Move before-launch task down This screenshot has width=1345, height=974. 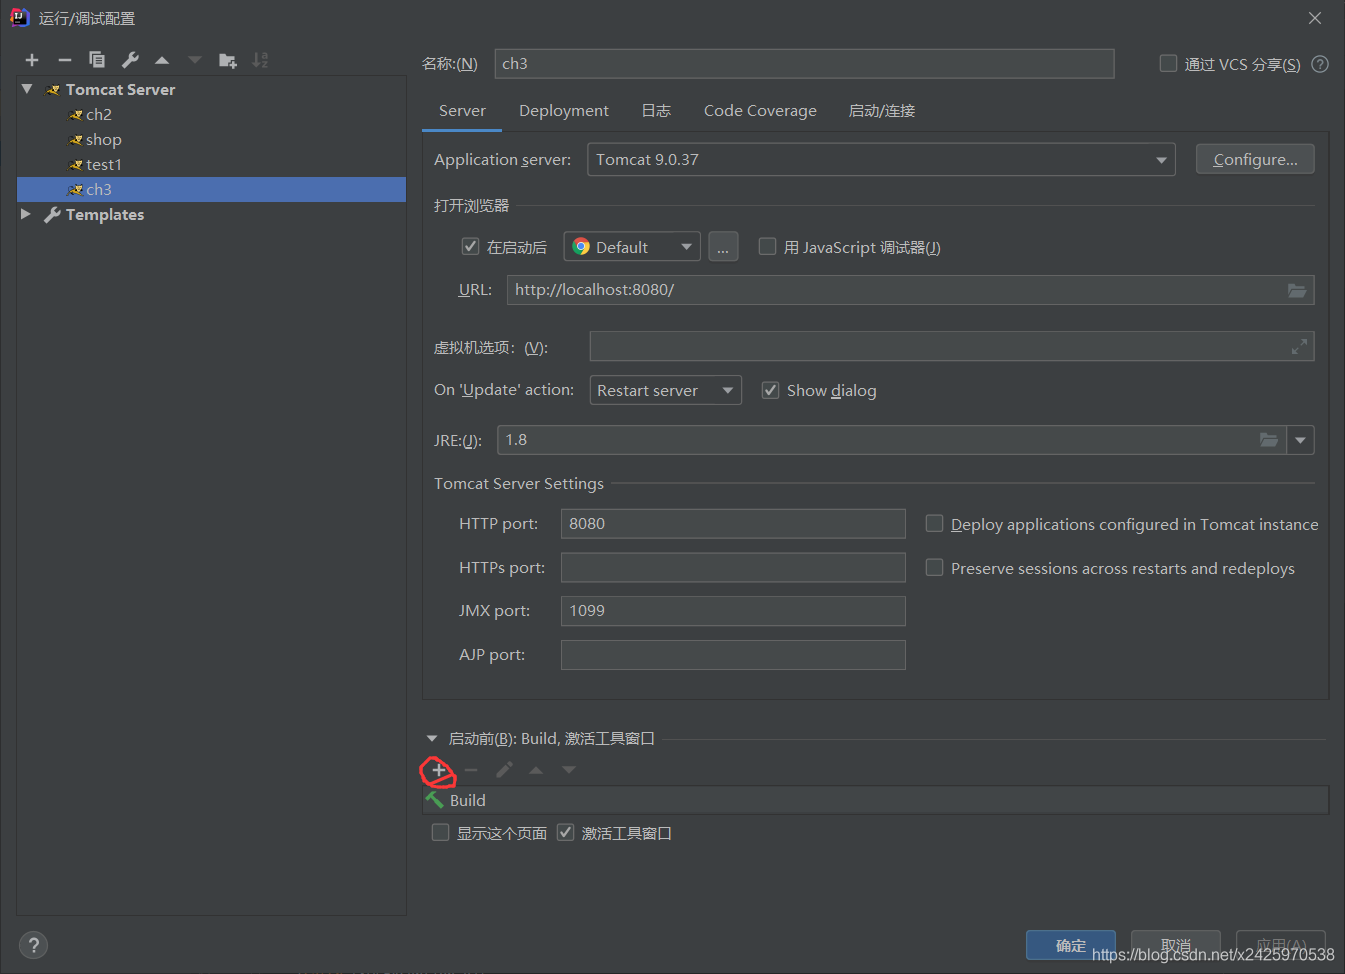569,770
